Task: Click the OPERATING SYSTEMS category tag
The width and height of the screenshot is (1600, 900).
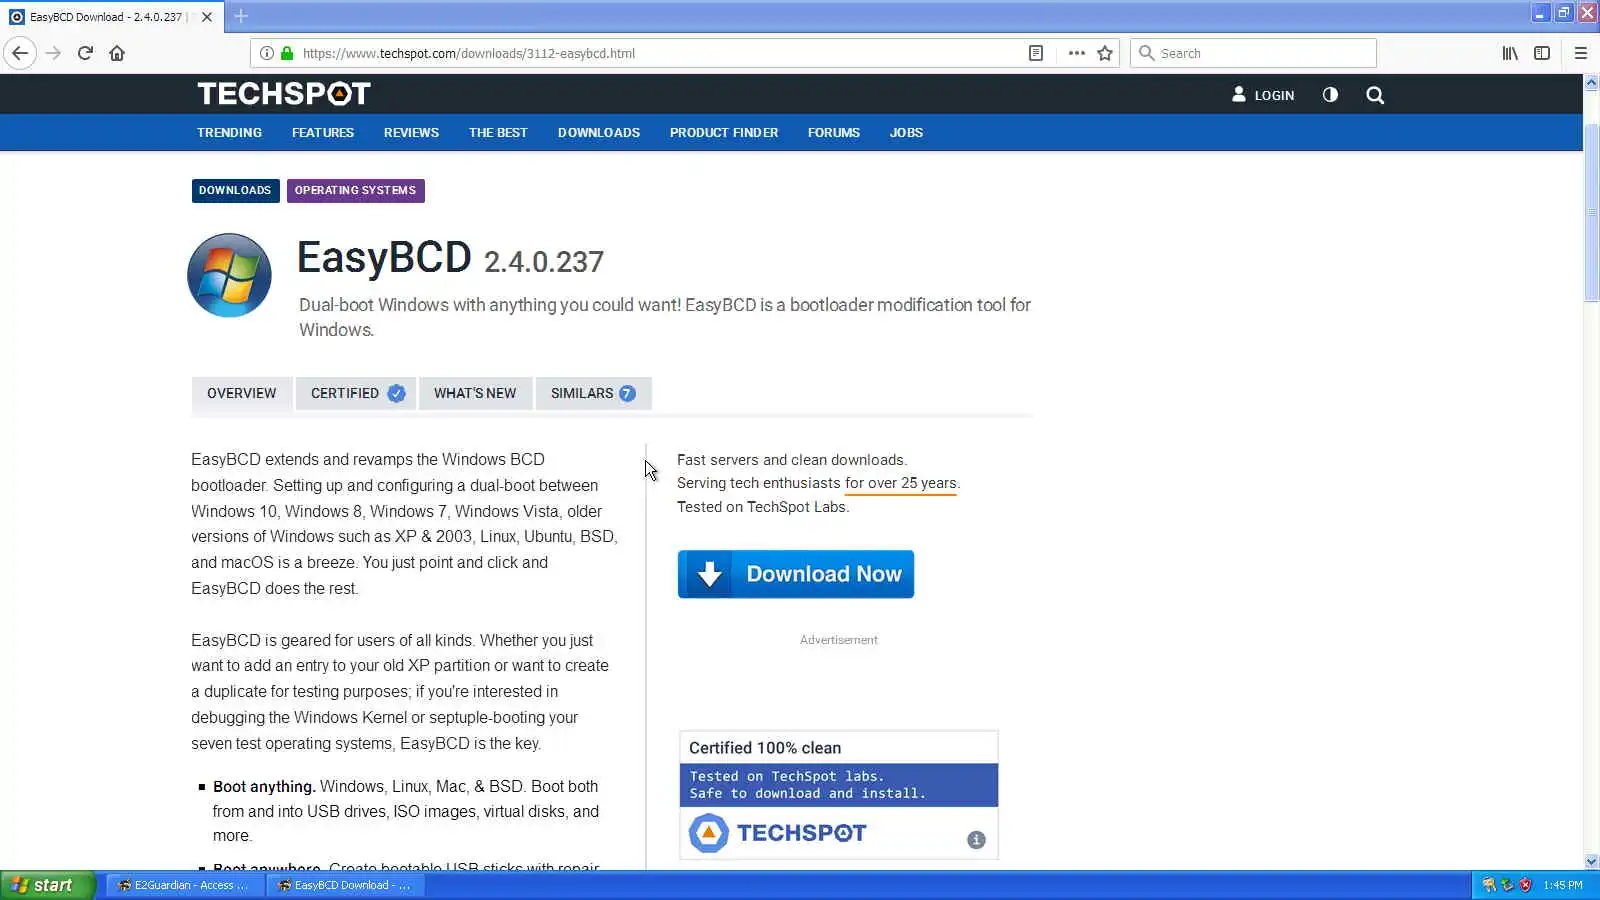Action: coord(355,190)
